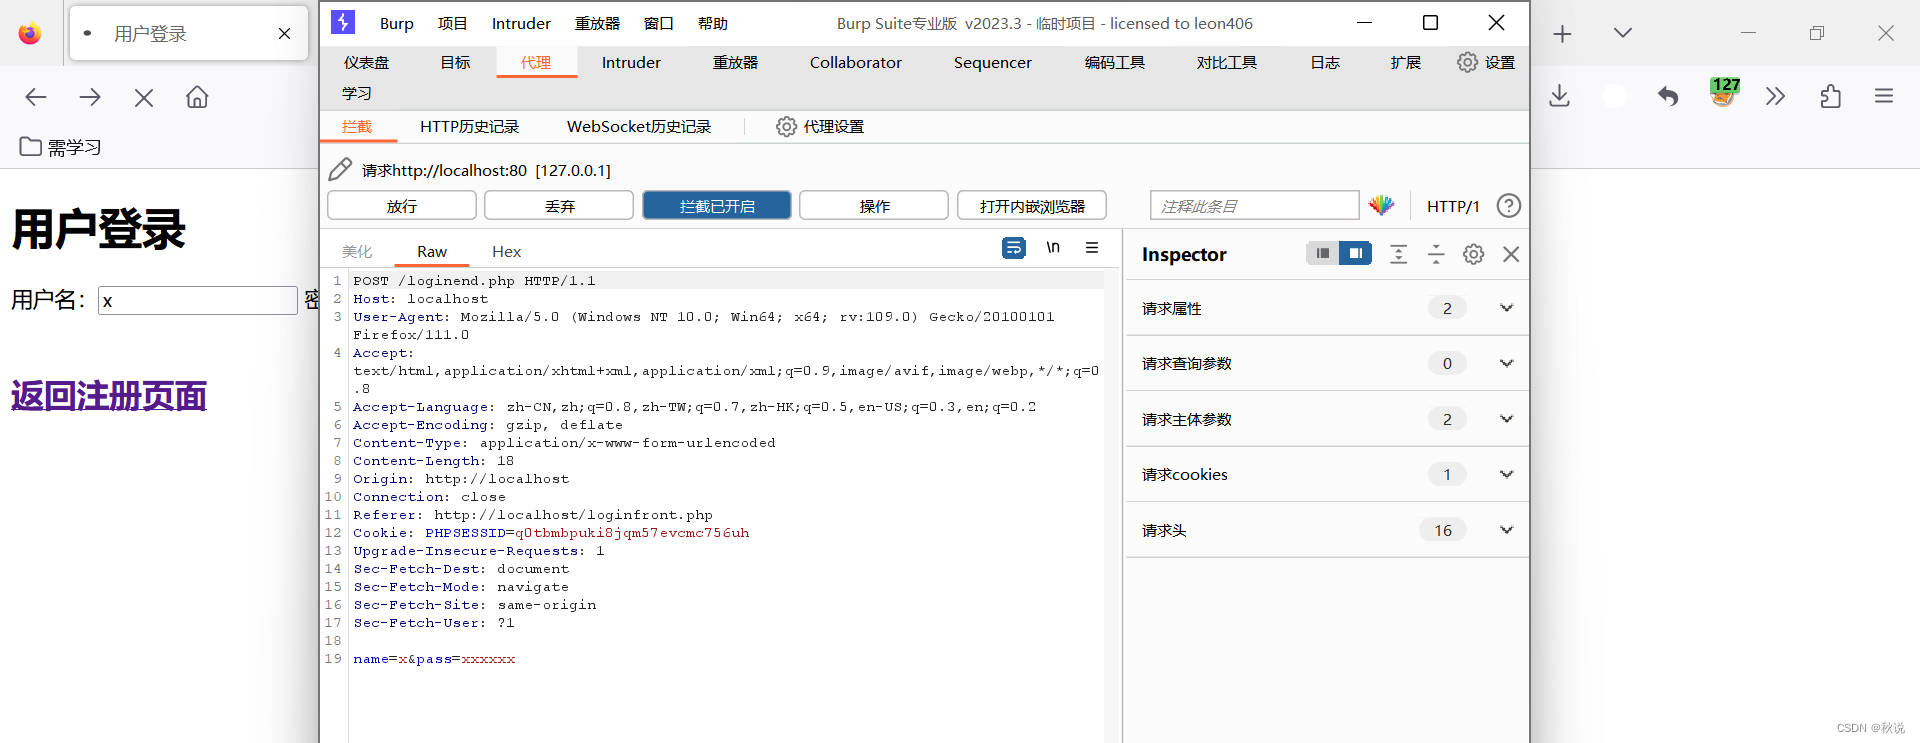
Task: Switch Inspector to left-docked layout
Action: (x=1323, y=253)
